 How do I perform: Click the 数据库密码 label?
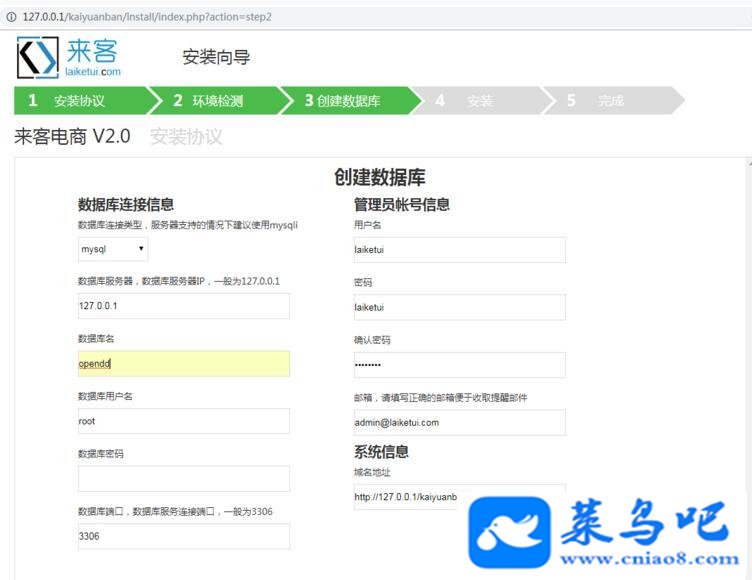coord(101,454)
